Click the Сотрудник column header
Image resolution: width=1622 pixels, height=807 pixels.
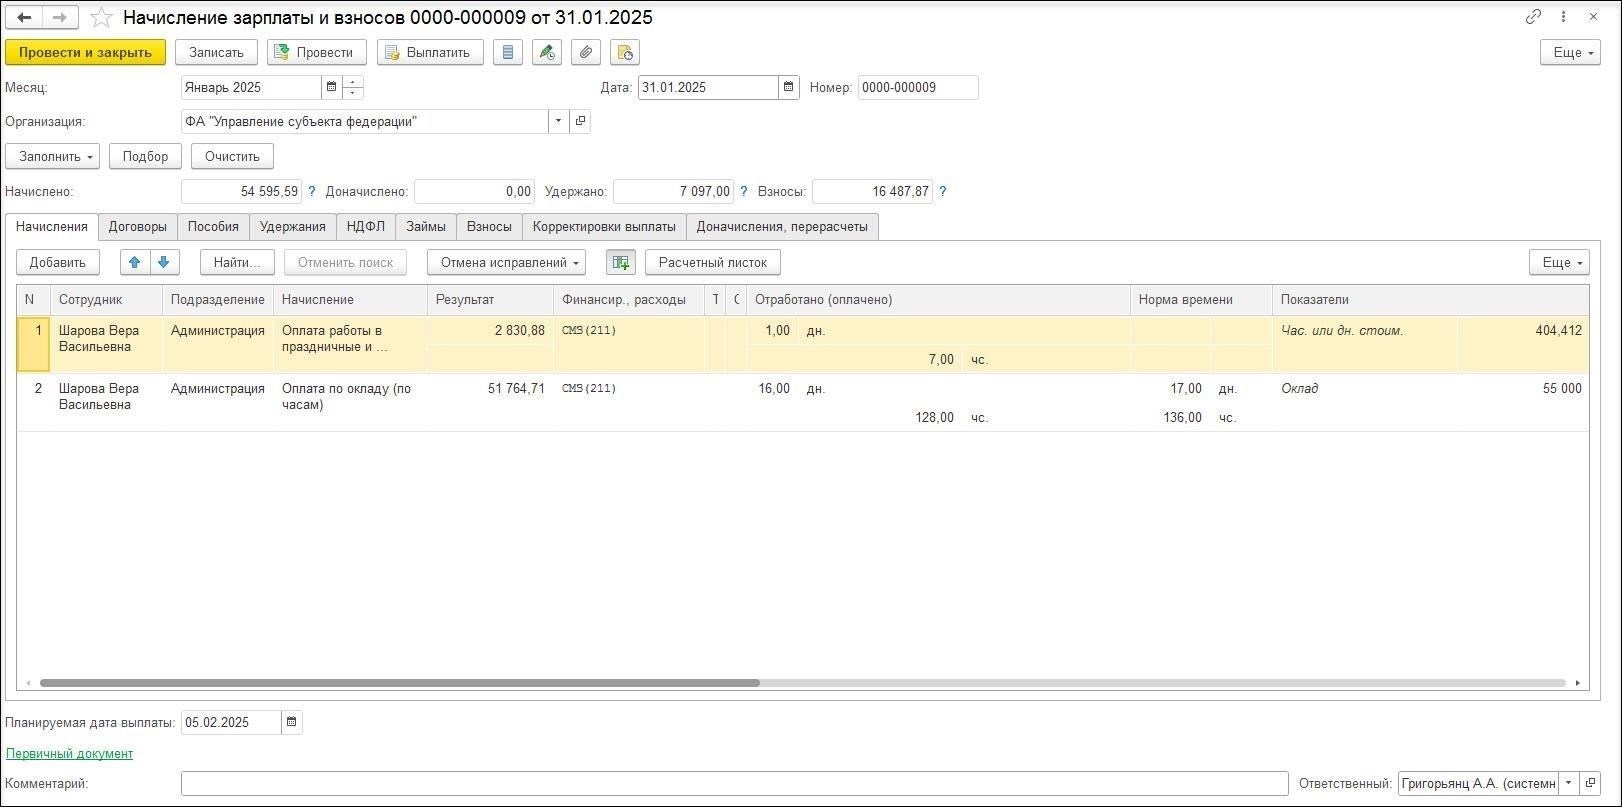coord(106,299)
